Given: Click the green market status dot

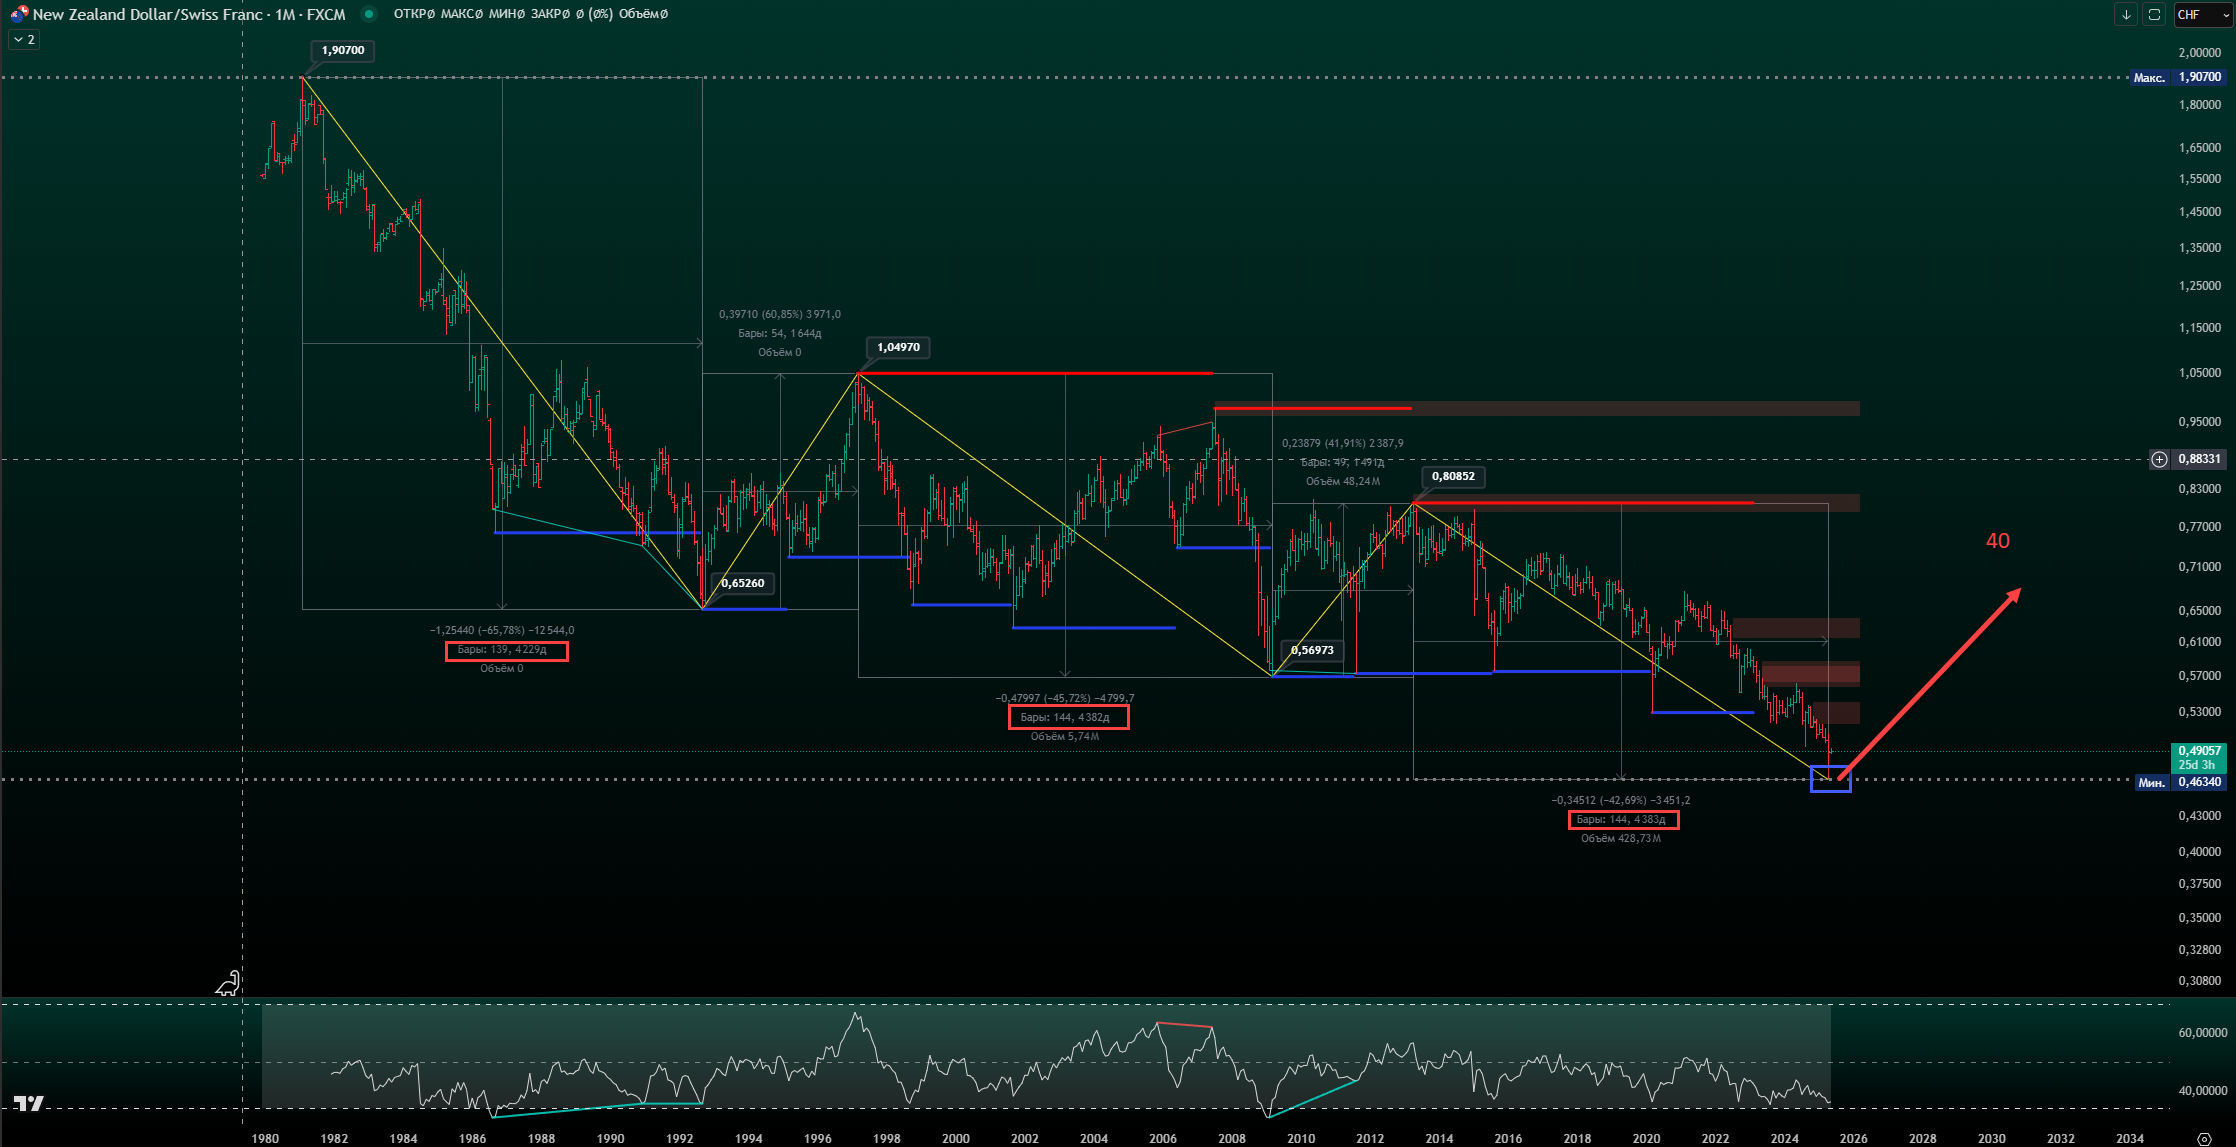Looking at the screenshot, I should click(369, 14).
